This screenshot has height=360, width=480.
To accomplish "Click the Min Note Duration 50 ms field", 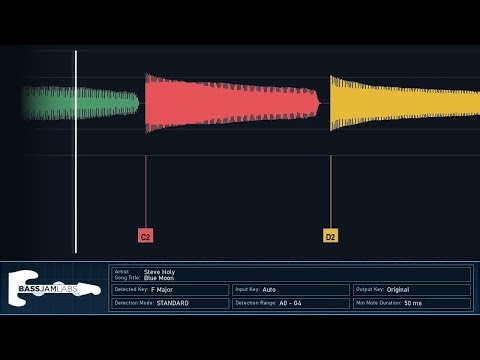I will coord(412,303).
